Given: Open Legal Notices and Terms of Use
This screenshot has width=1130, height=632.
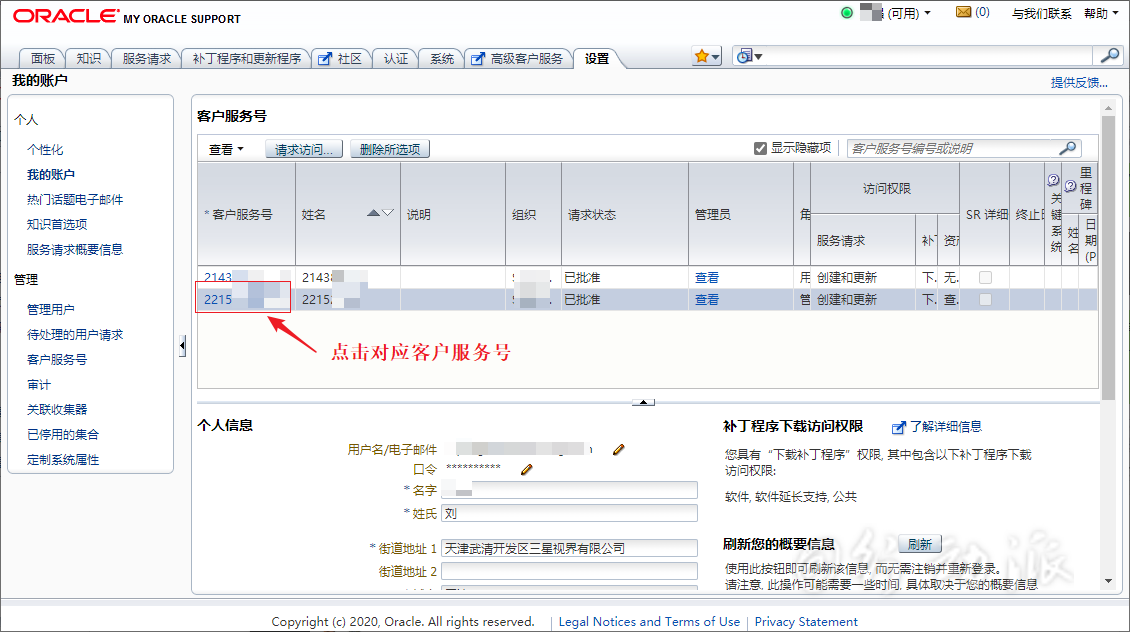Looking at the screenshot, I should point(649,622).
